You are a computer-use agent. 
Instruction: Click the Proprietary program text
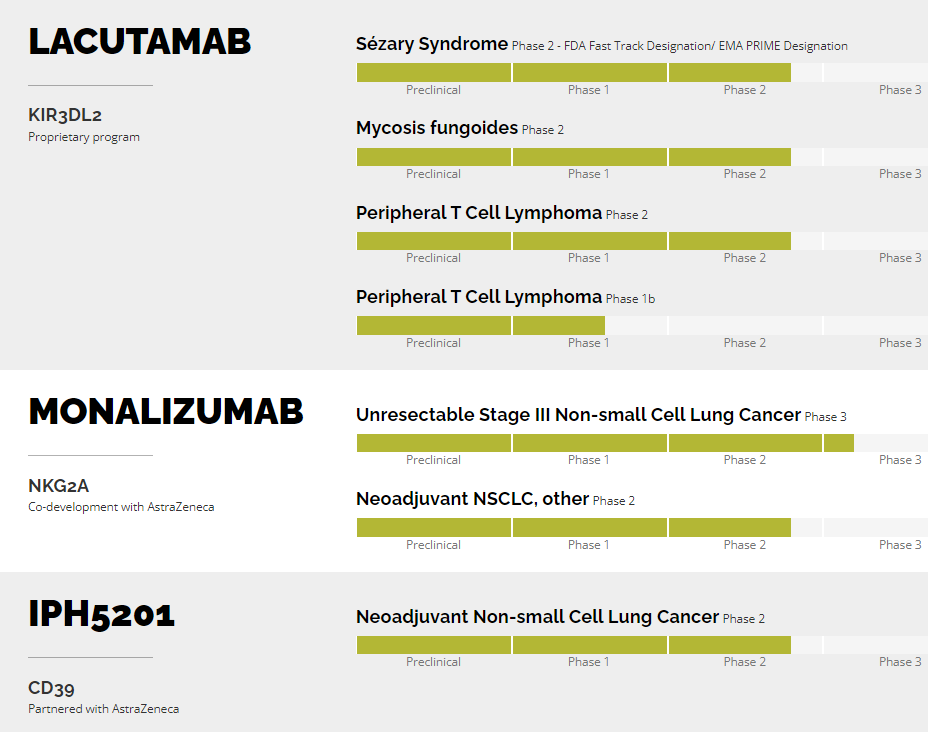84,137
